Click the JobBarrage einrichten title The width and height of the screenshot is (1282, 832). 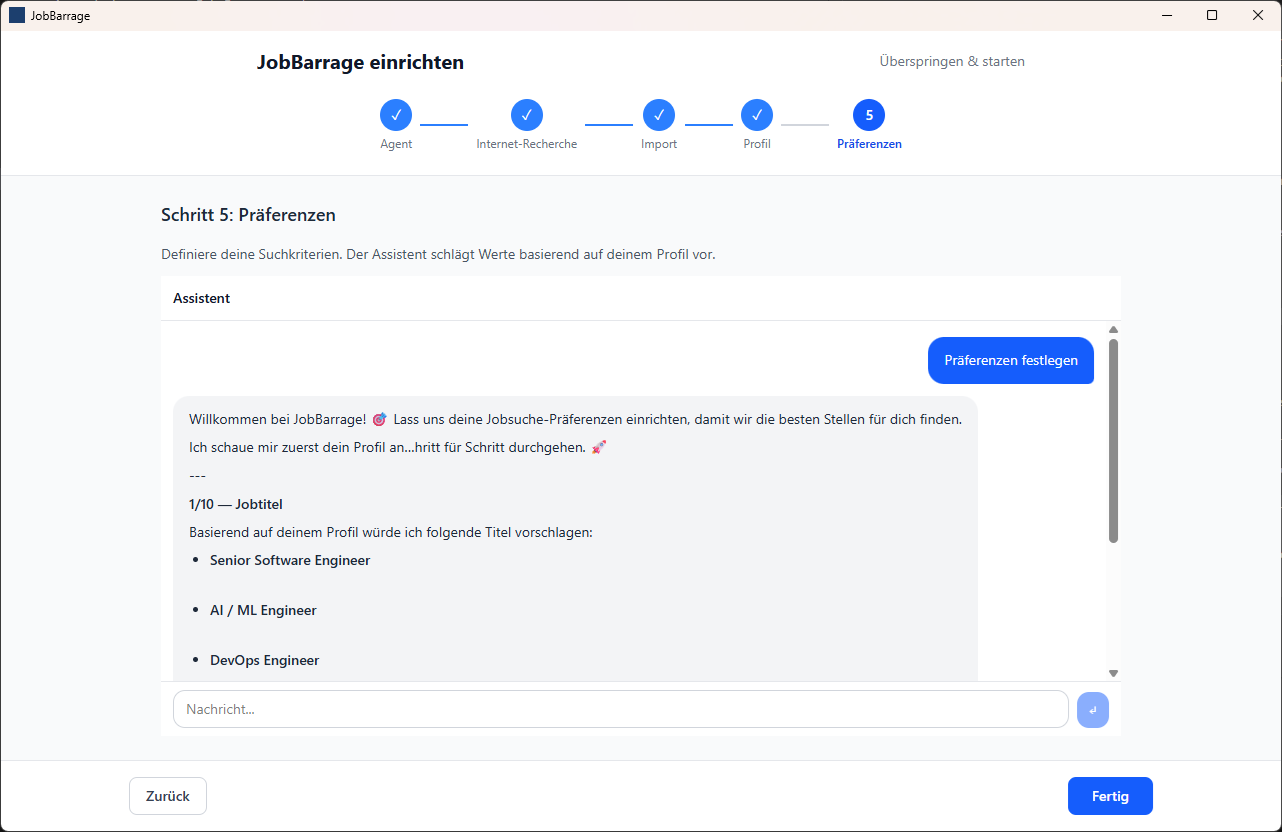[360, 62]
